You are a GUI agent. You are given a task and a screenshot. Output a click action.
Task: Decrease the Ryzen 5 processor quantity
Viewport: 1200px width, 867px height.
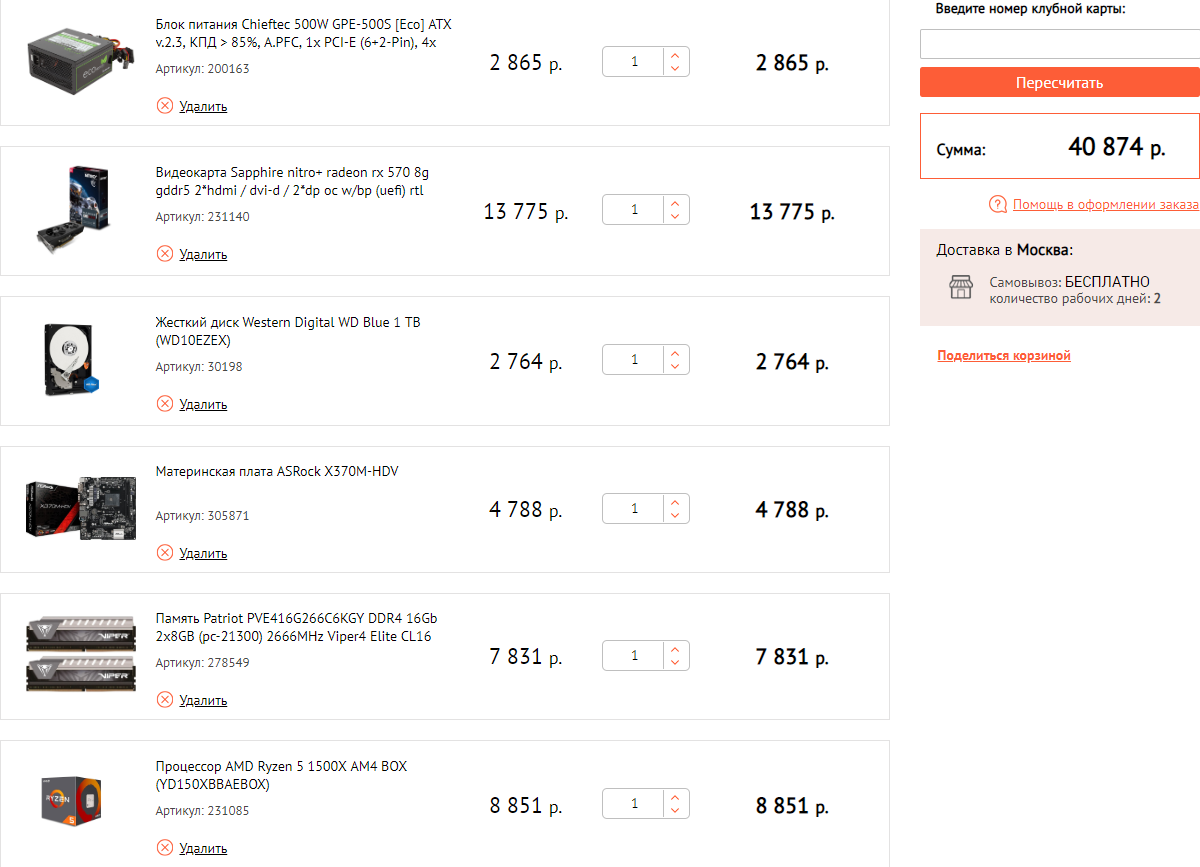click(x=675, y=811)
